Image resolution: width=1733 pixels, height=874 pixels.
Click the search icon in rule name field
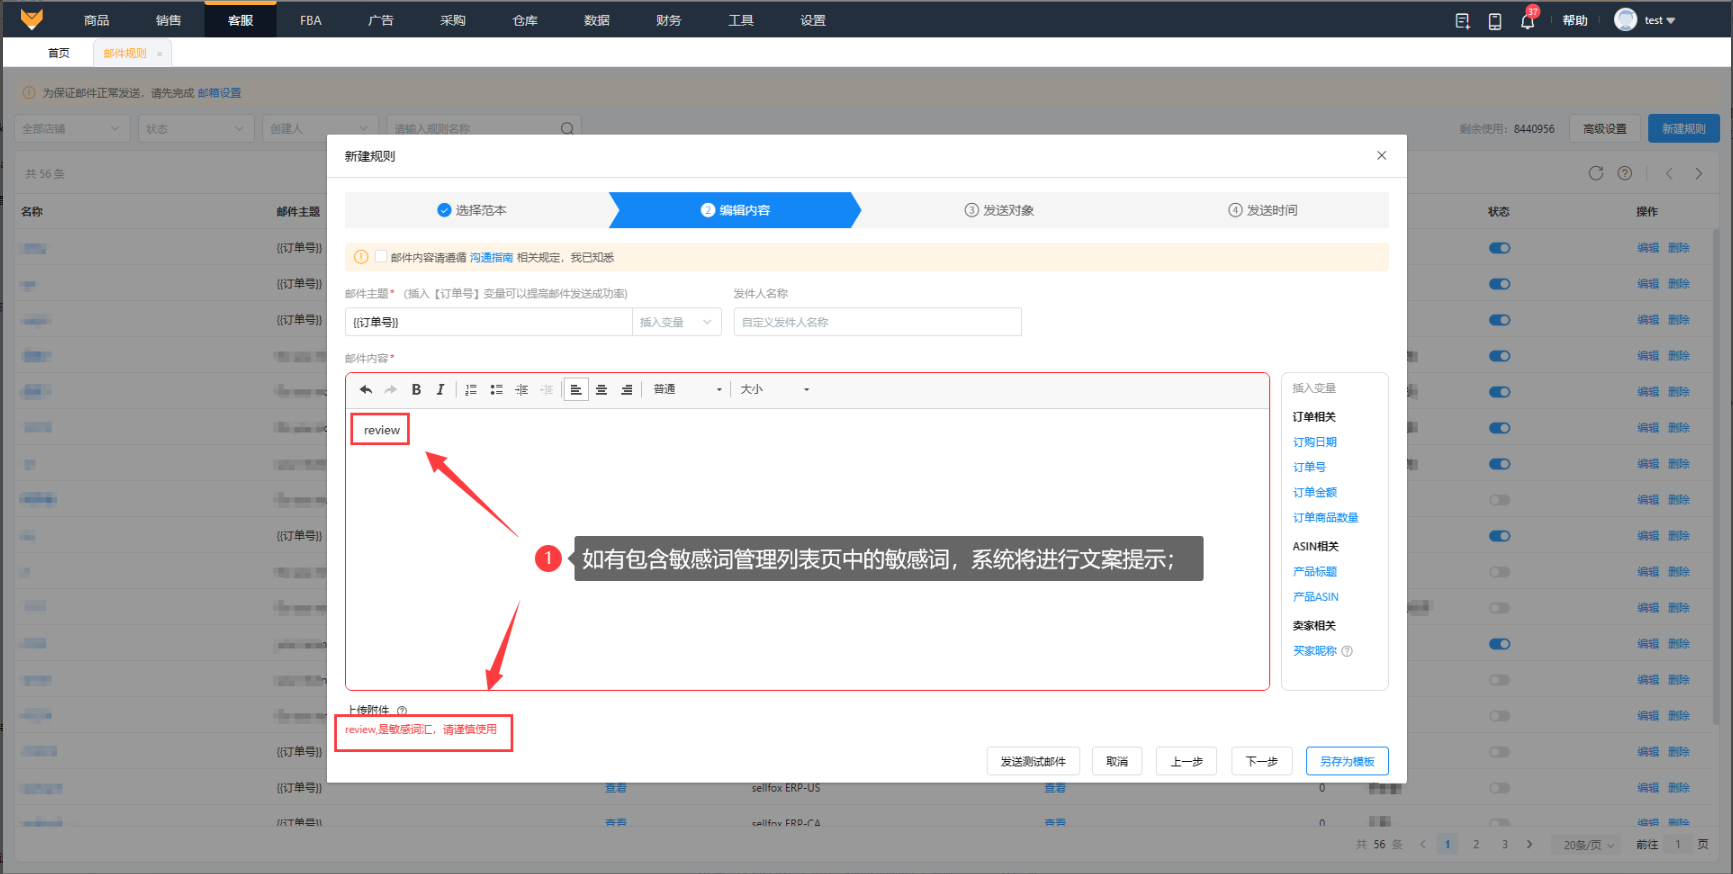pos(567,128)
